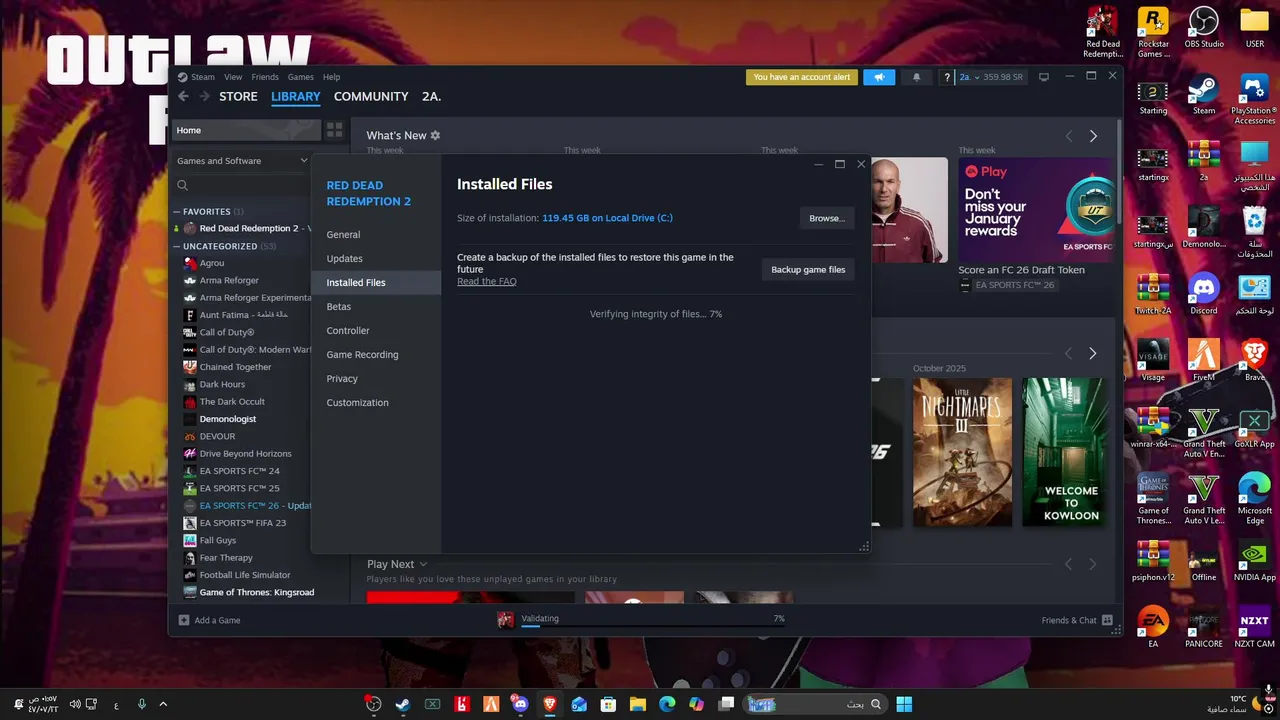Open the Discord desktop shortcut
The width and height of the screenshot is (1280, 720).
(1204, 295)
